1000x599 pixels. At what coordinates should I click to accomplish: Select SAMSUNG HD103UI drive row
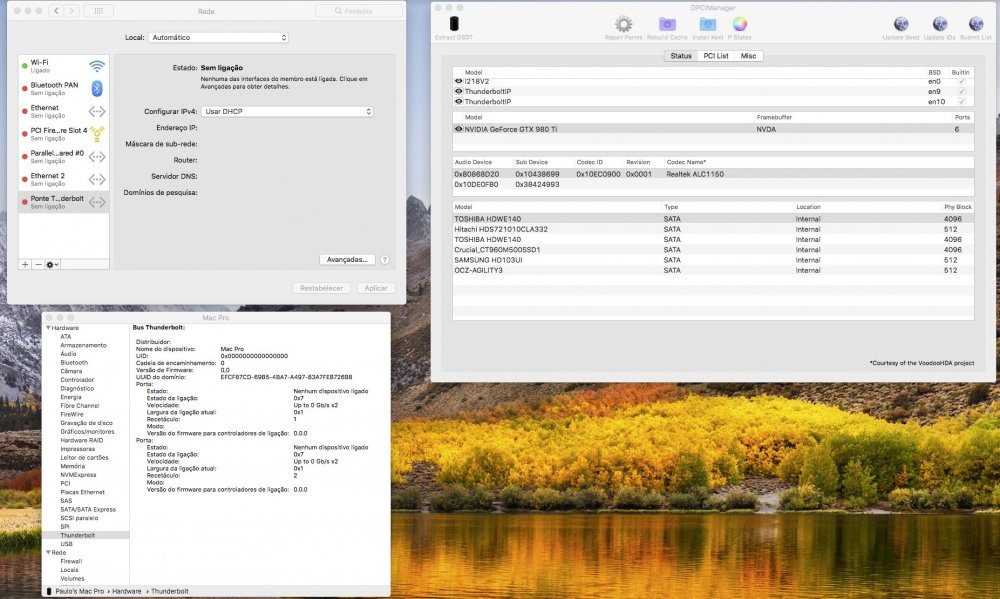point(713,260)
